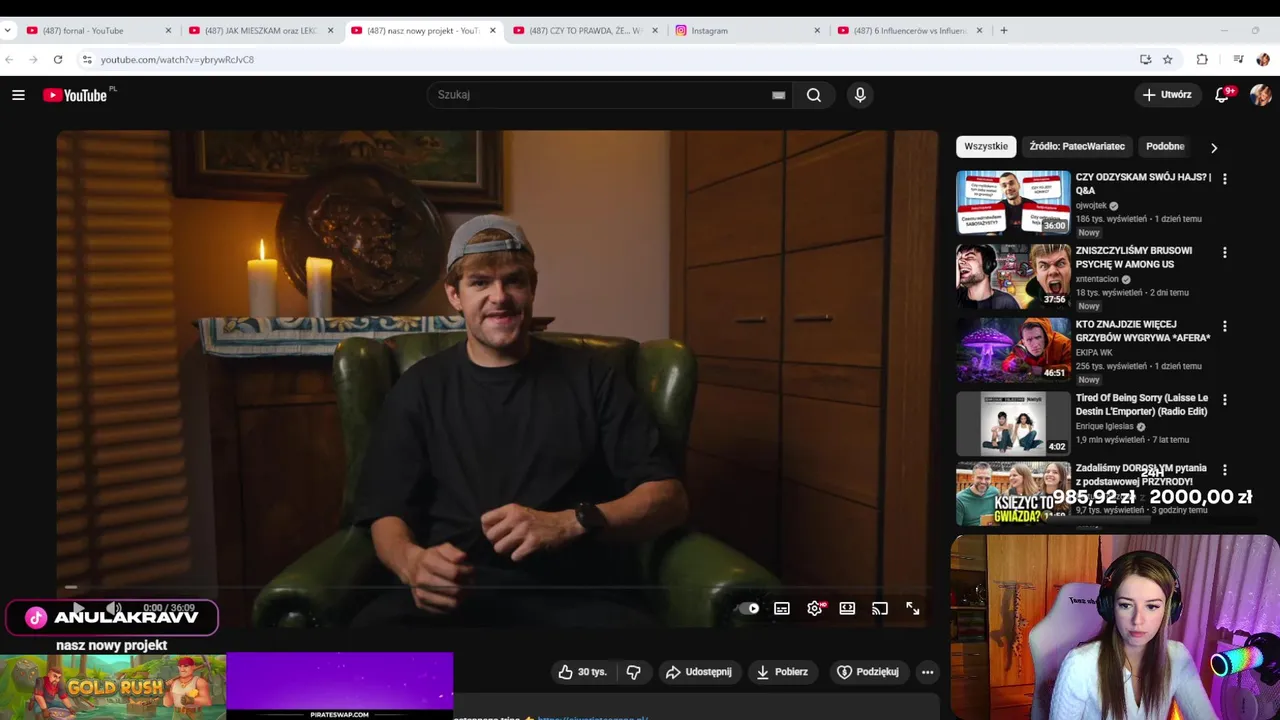
Task: Click the Tired Of Being Sorry video title
Action: (x=1142, y=405)
